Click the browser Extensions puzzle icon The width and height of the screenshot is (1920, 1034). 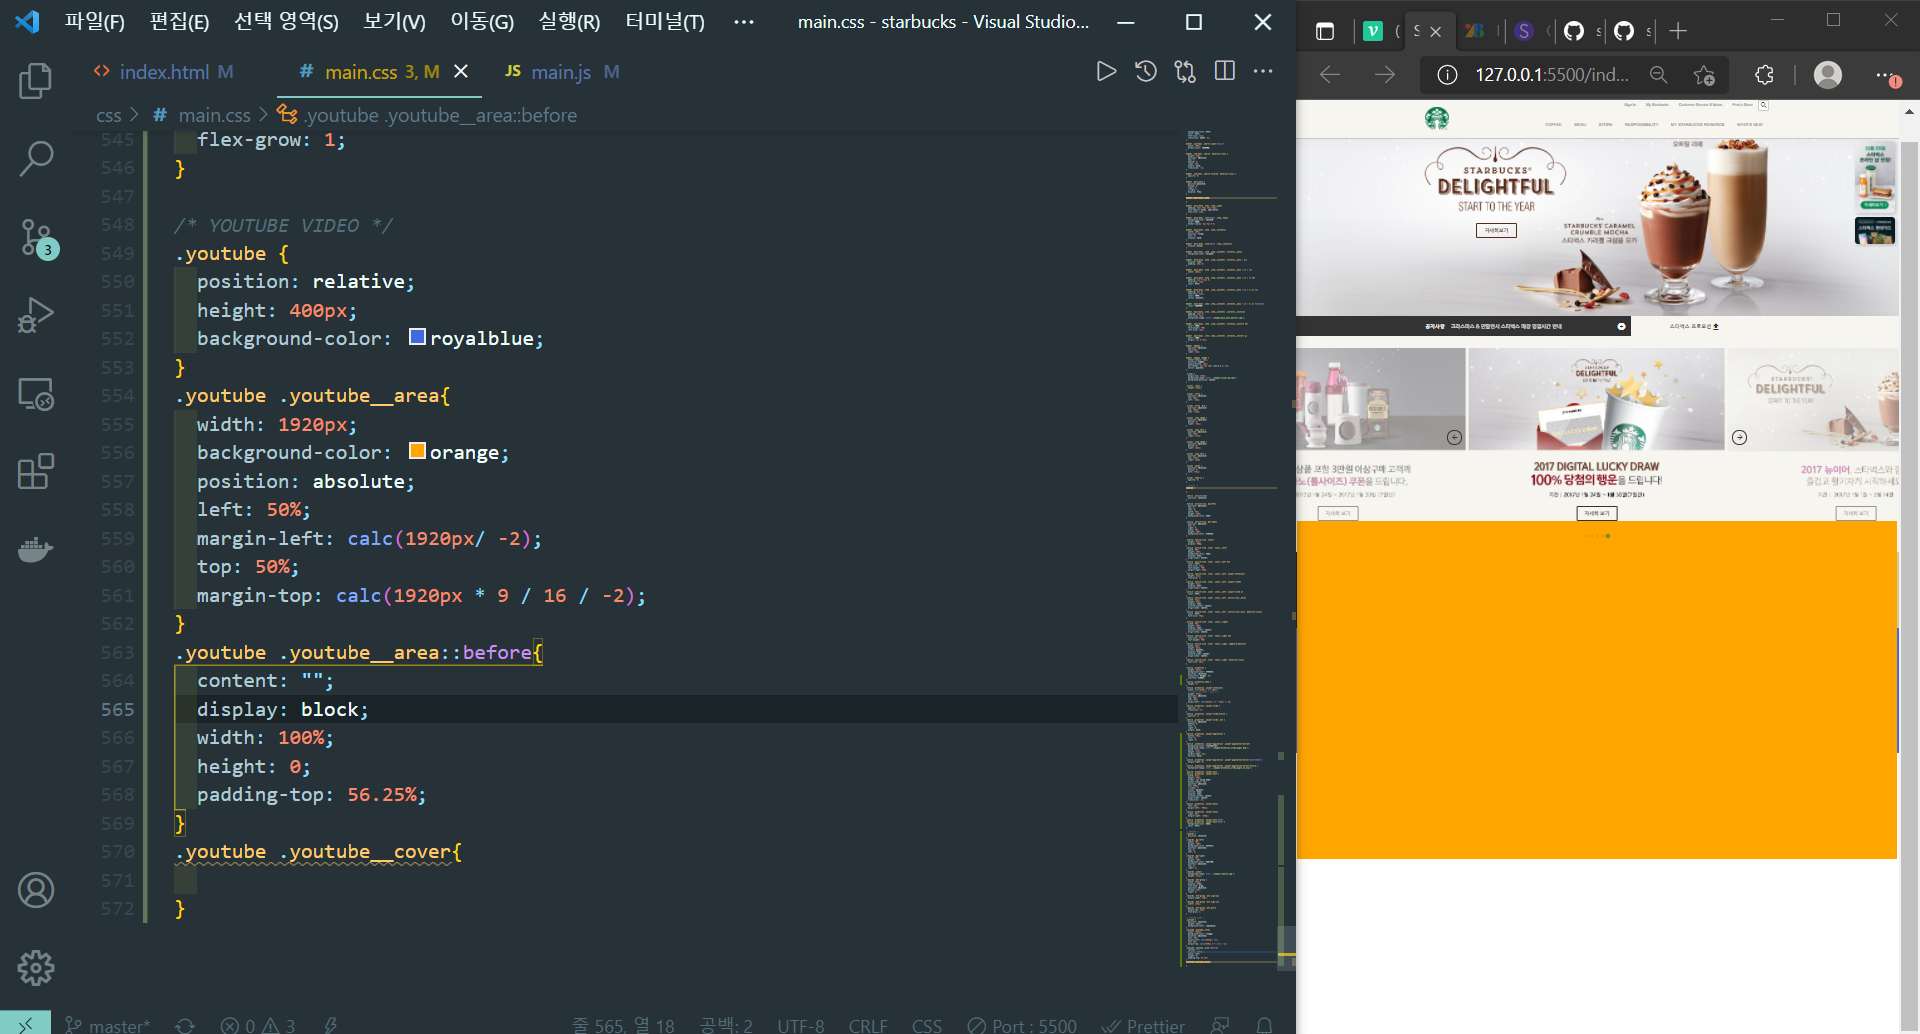click(x=1764, y=75)
